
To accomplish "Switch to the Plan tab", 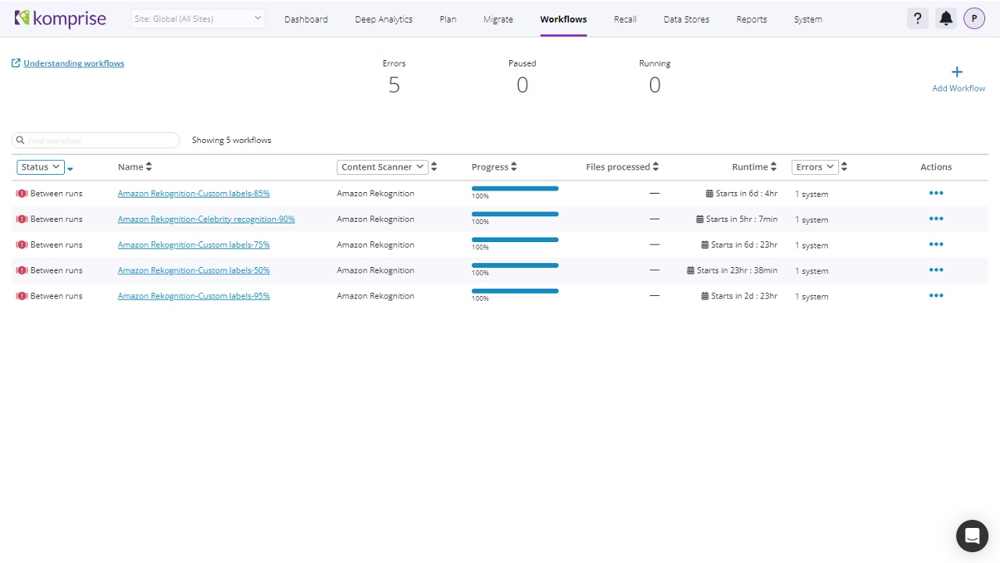I will 448,19.
